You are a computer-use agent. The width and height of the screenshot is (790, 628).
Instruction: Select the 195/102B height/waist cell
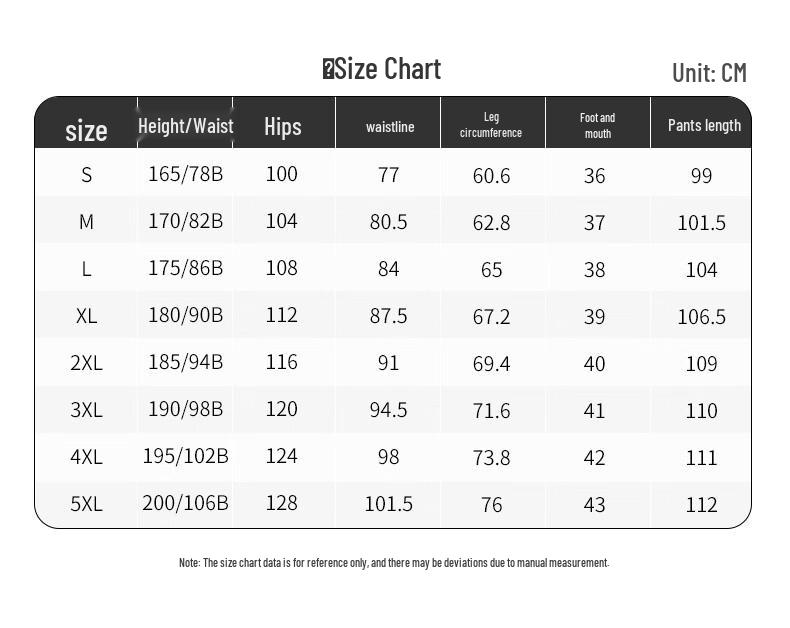pos(185,456)
